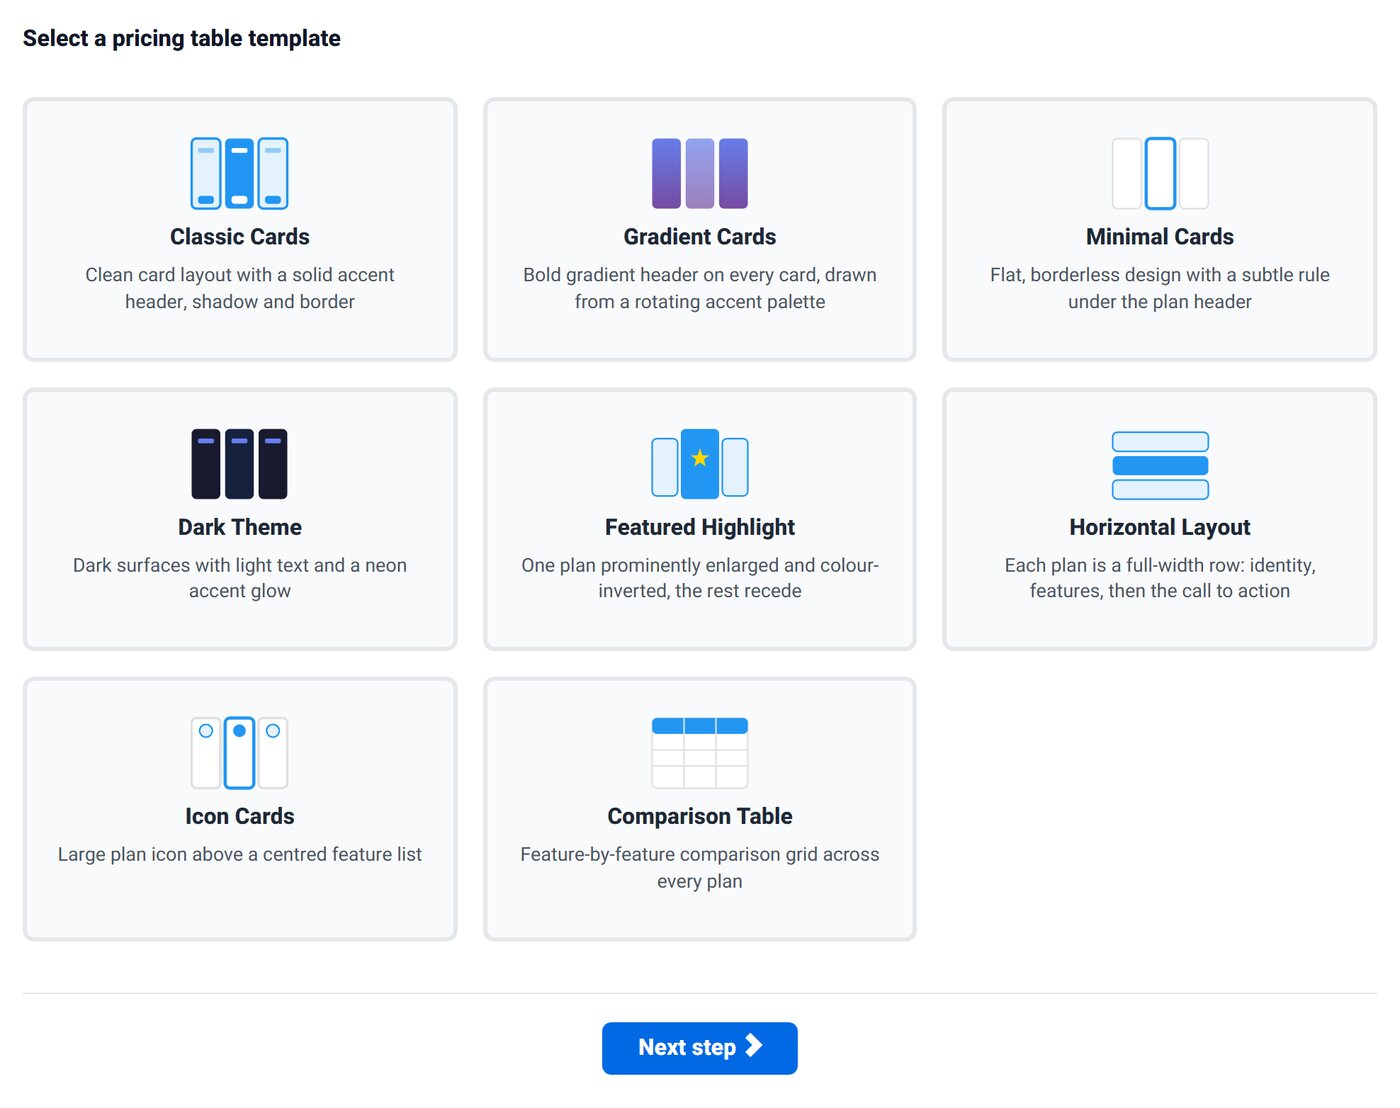This screenshot has width=1400, height=1108.
Task: Click the Icon Cards template icon
Action: click(240, 753)
